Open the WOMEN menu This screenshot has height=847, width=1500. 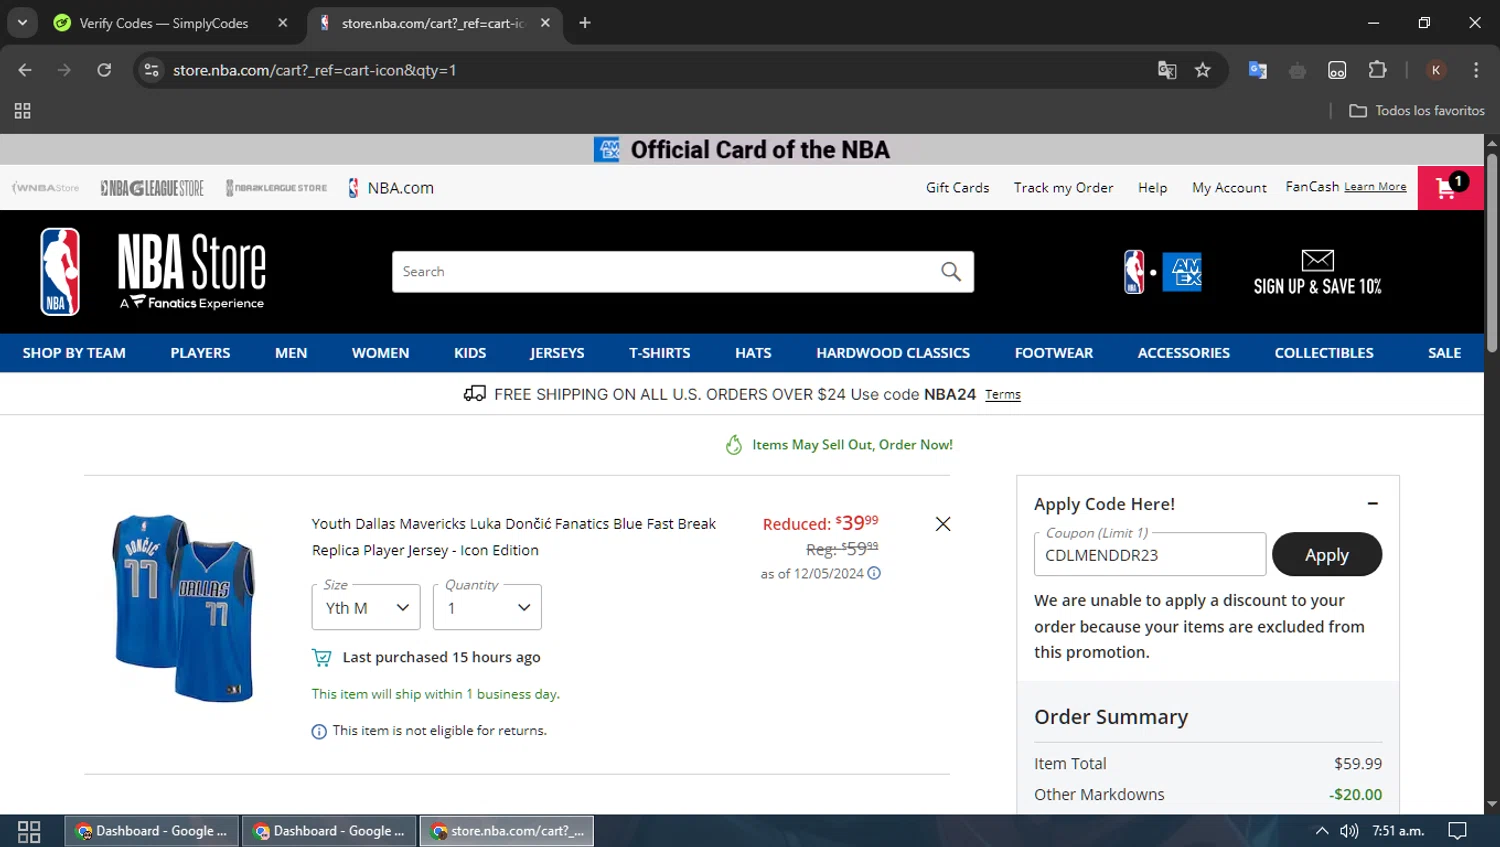pos(380,353)
